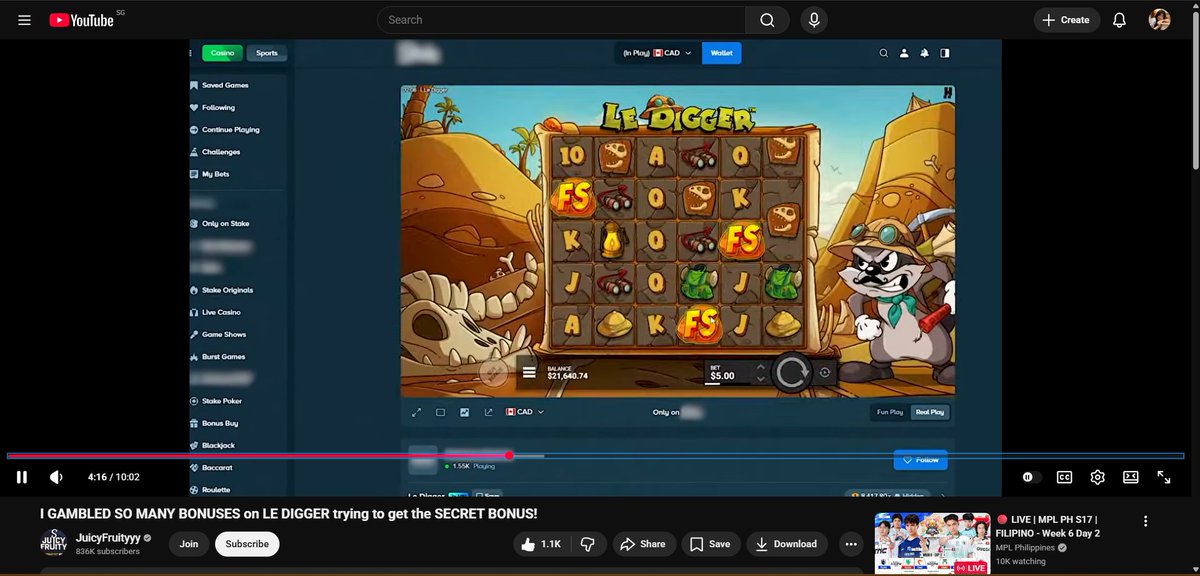Click game fullscreen expand arrows icon
Screen dimensions: 1200x576
[x=416, y=412]
